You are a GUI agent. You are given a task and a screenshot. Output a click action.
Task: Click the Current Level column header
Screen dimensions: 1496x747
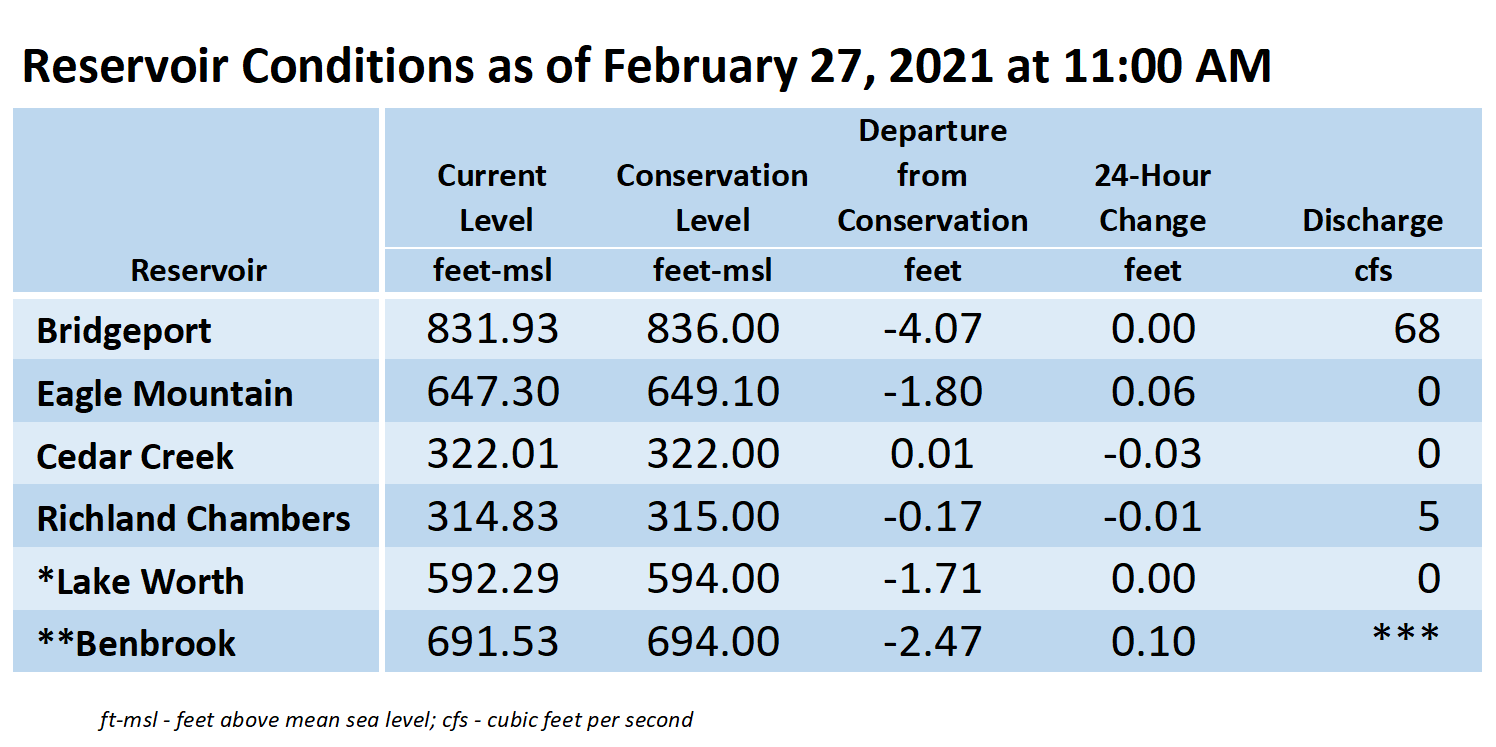492,198
